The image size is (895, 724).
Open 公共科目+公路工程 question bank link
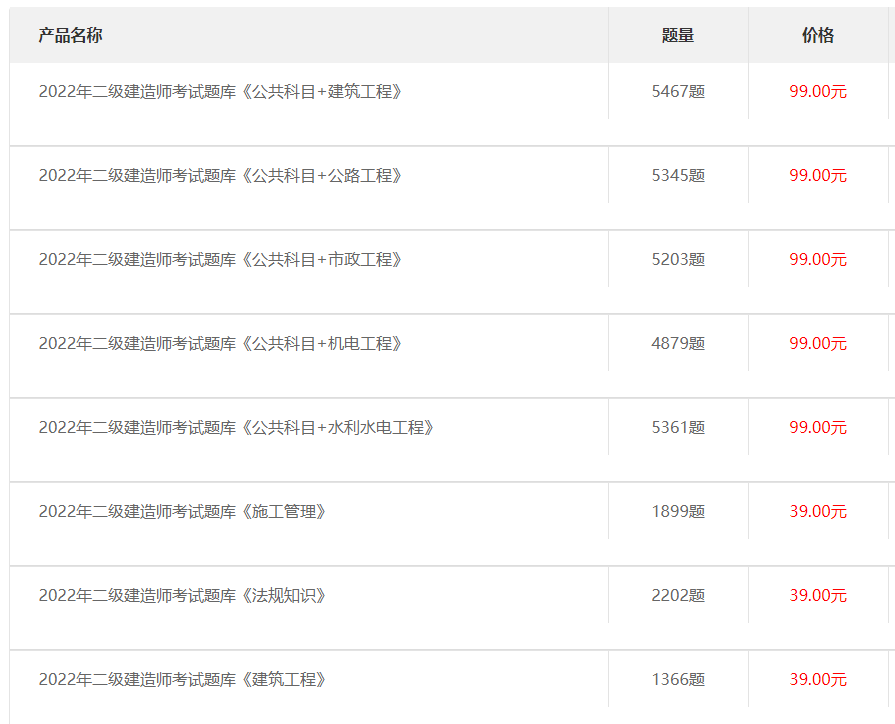click(220, 176)
